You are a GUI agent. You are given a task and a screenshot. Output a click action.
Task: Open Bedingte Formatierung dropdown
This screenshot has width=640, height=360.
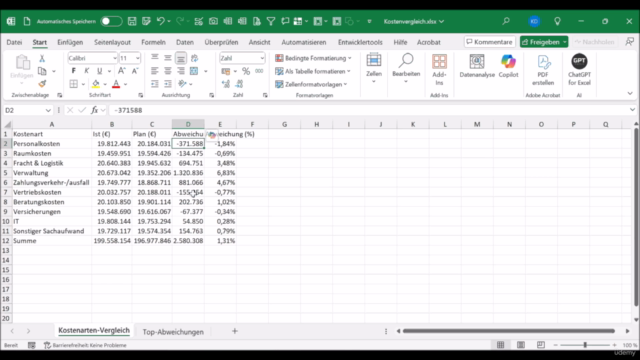tap(313, 58)
